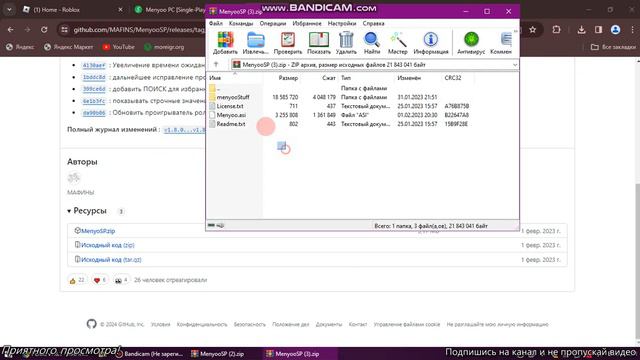This screenshot has width=640, height=360.
Task: Go up one folder with arrow icon
Action: click(x=216, y=64)
